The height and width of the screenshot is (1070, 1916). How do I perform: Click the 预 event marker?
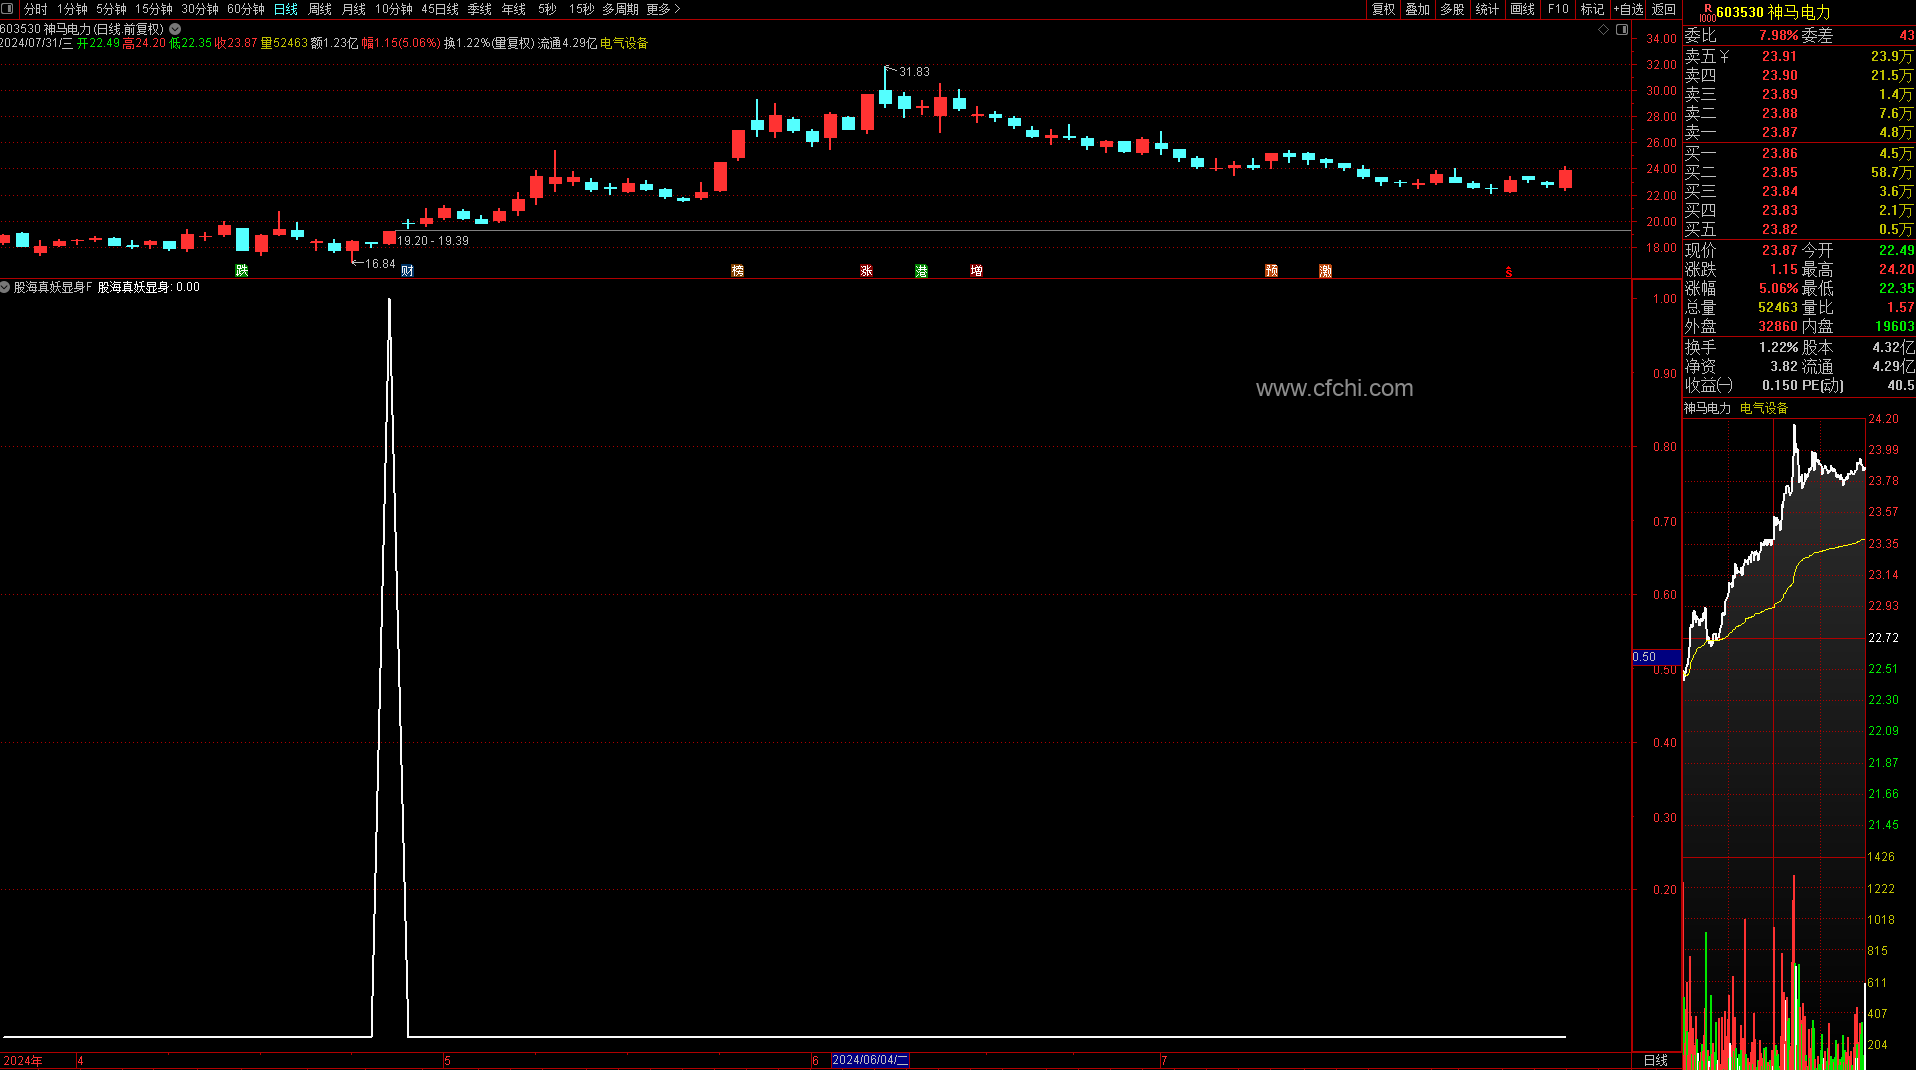point(1271,271)
